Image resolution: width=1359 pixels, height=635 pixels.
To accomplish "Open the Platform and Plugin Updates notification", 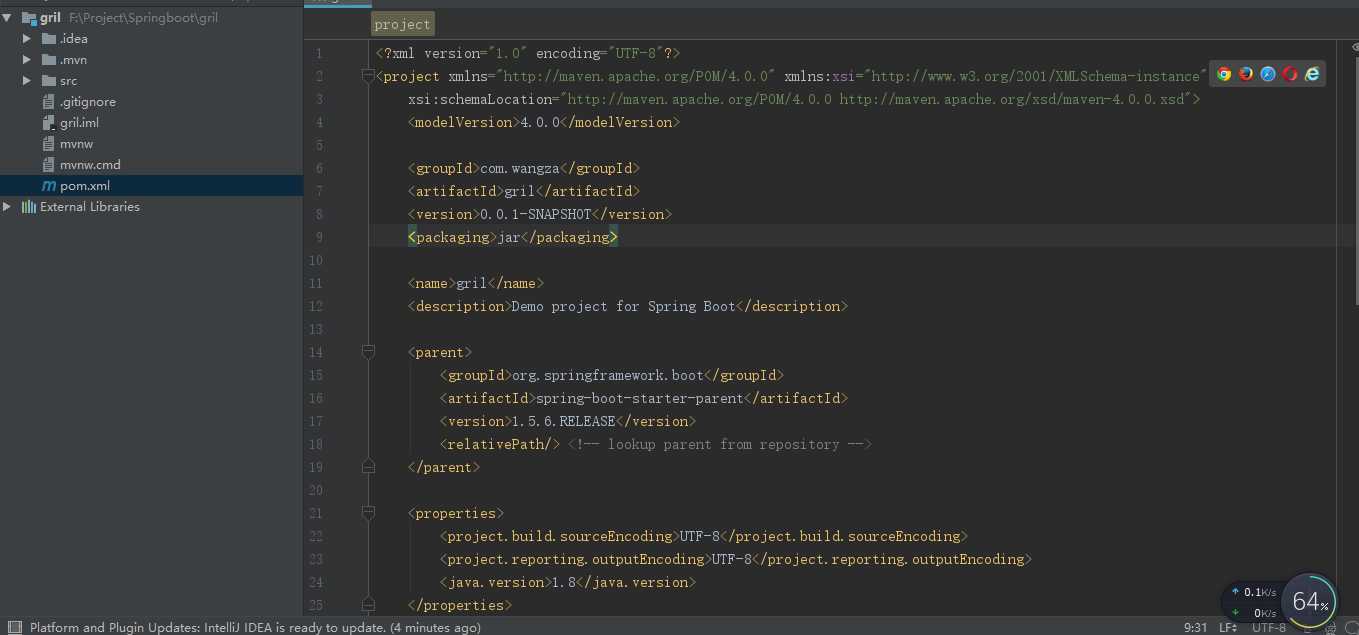I will click(x=255, y=627).
